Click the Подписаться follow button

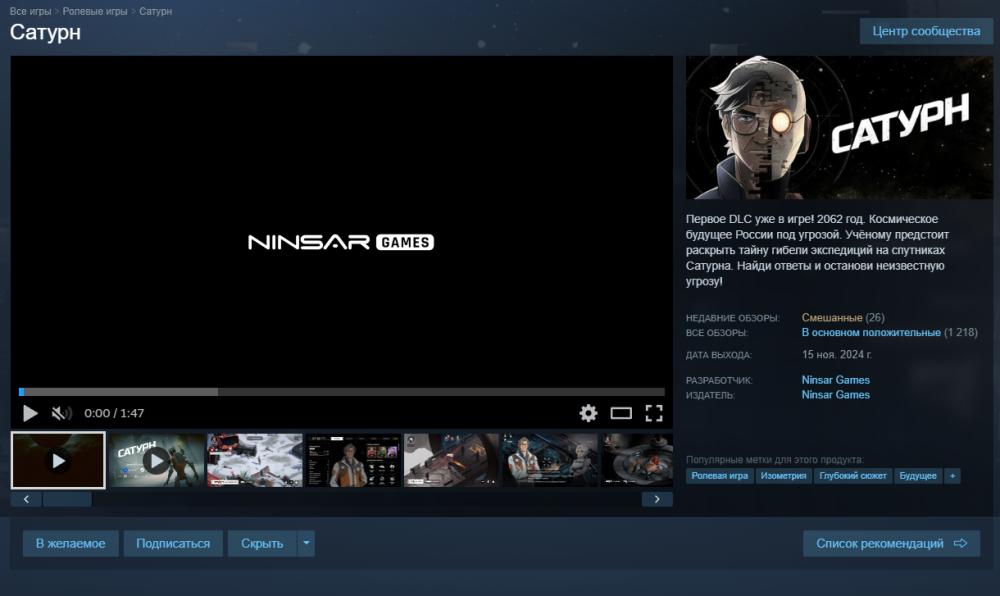tap(173, 544)
